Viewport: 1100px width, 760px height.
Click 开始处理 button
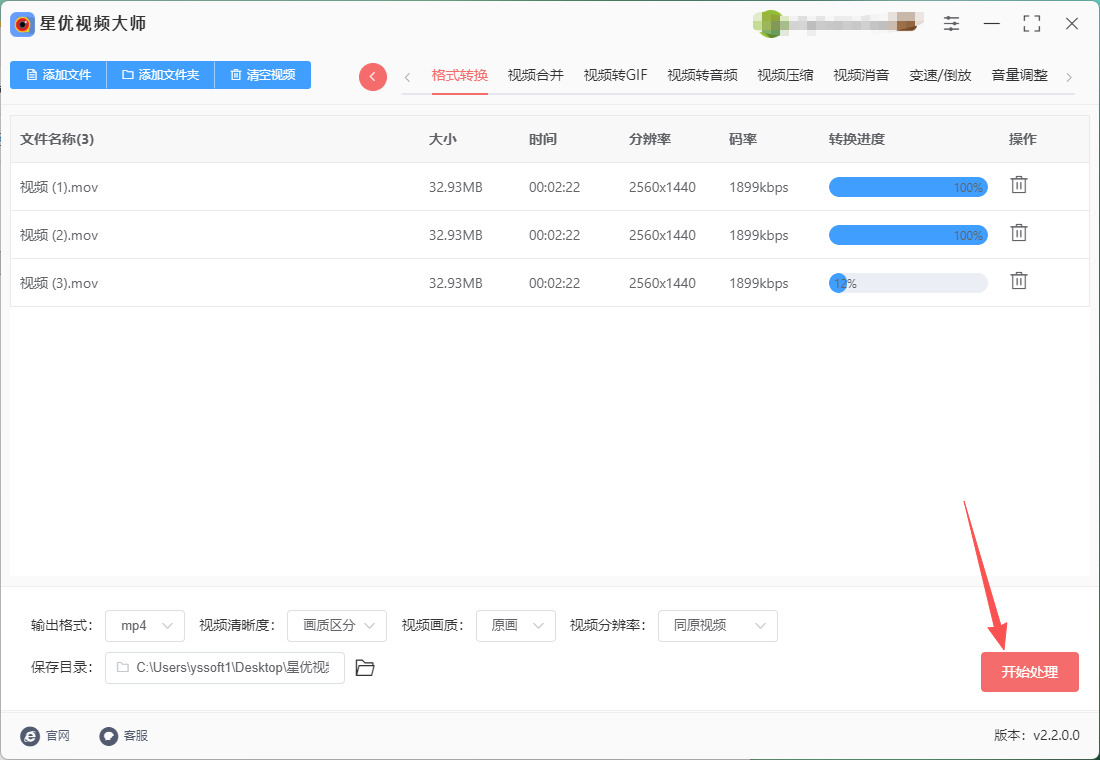click(x=1029, y=672)
